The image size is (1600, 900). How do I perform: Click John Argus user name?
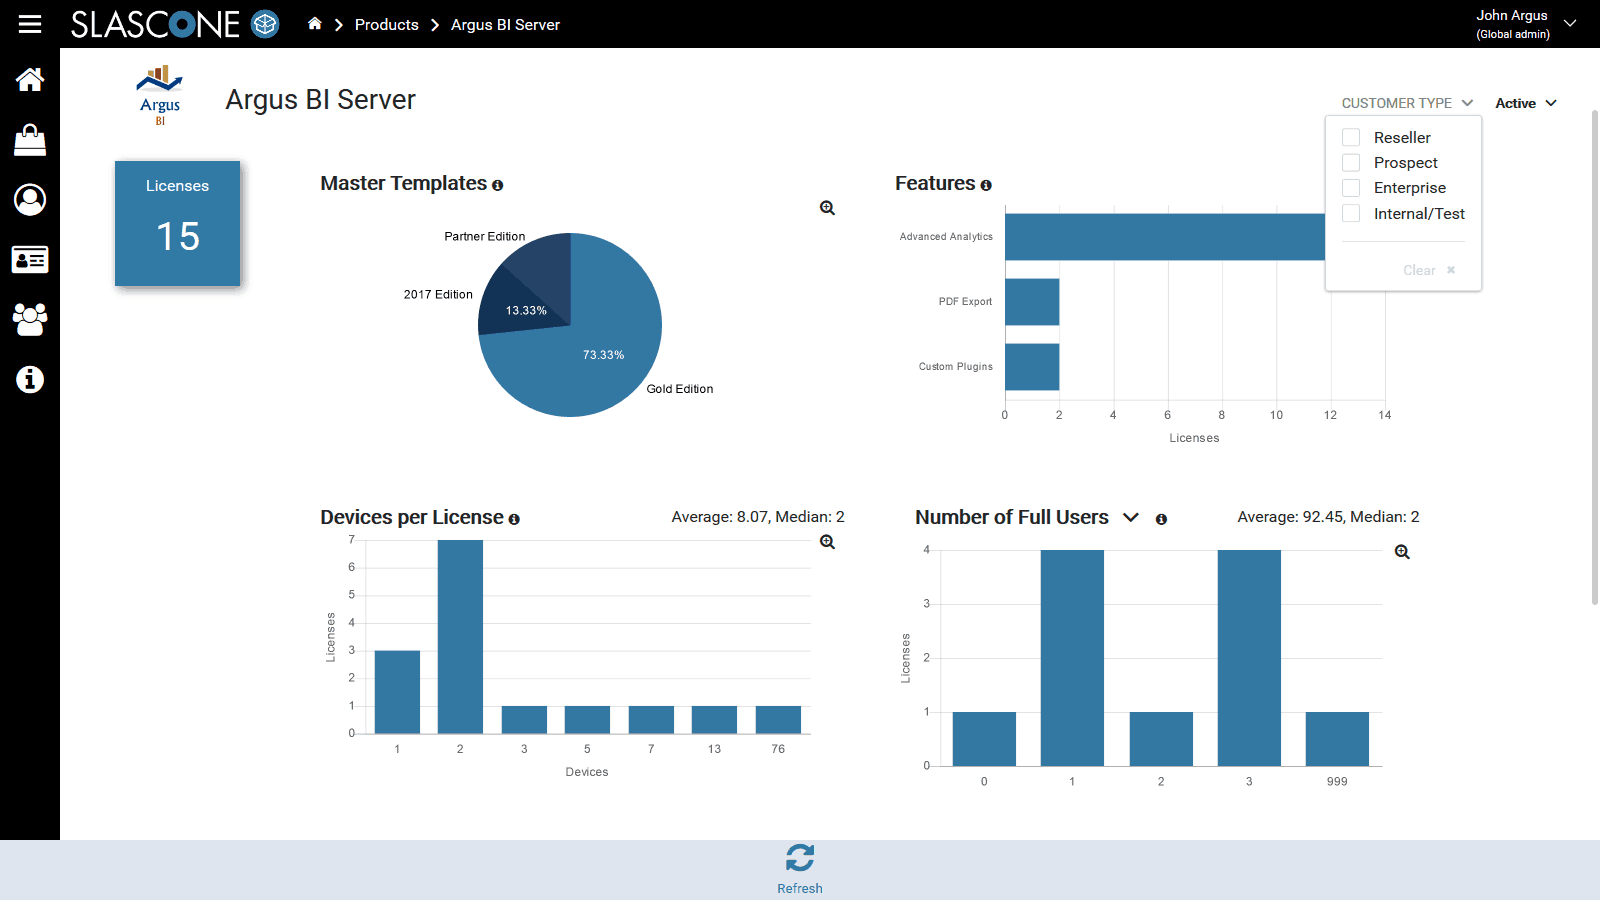tap(1512, 15)
